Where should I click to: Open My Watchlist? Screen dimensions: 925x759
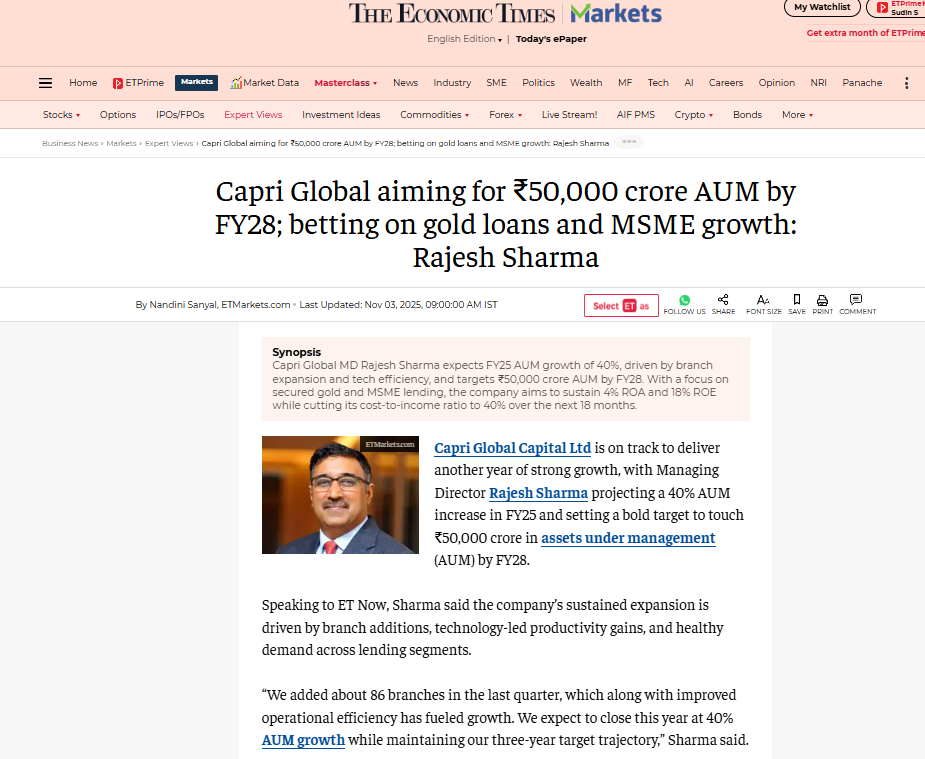tap(821, 7)
